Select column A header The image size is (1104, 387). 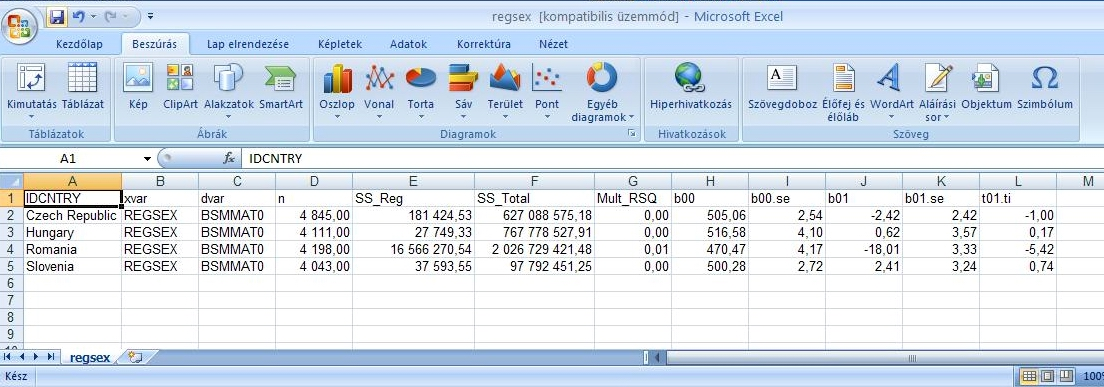[x=73, y=182]
